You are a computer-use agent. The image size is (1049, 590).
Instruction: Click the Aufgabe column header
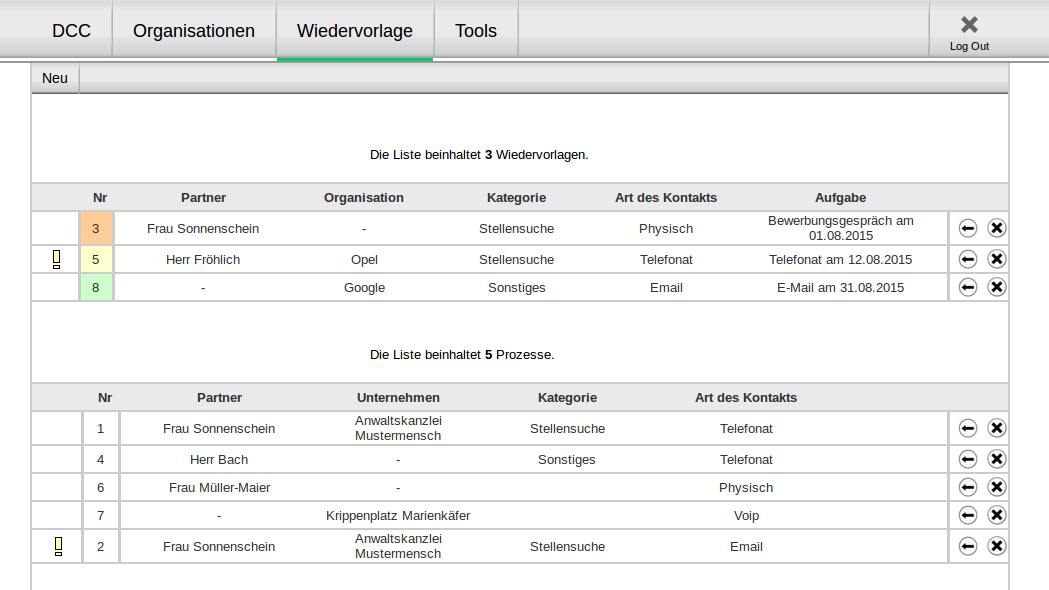pyautogui.click(x=840, y=197)
